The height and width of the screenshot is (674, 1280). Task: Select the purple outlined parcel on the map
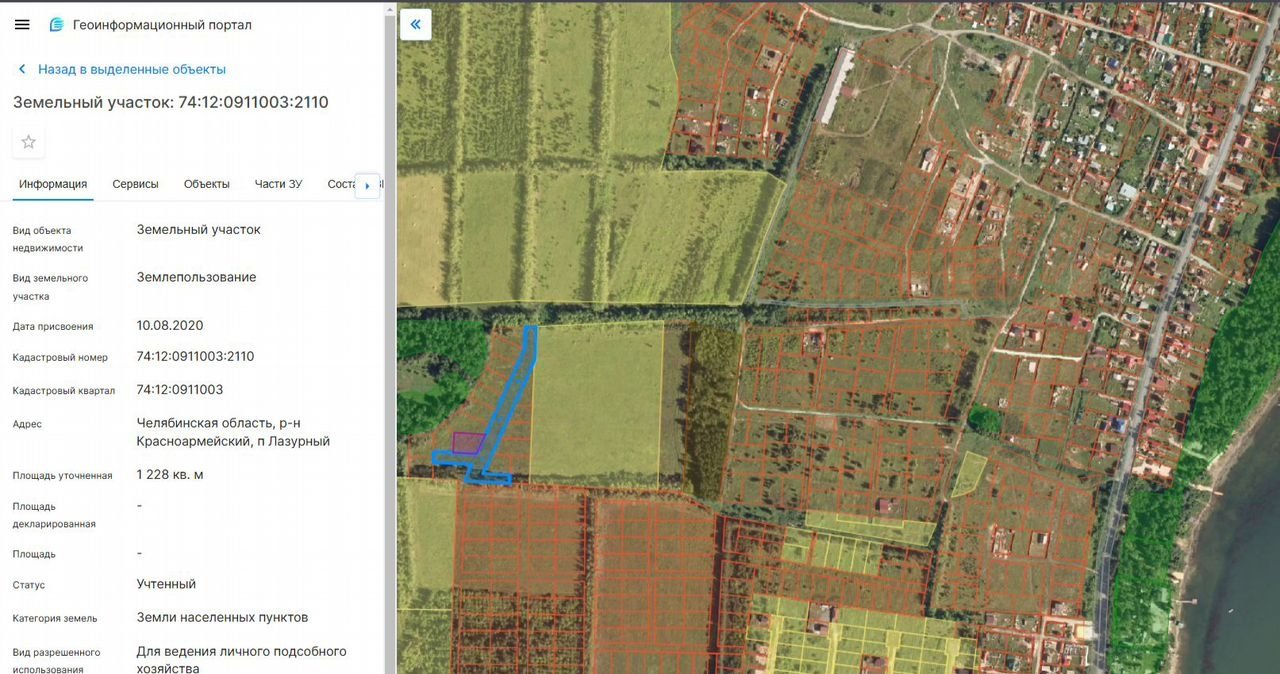click(x=466, y=442)
